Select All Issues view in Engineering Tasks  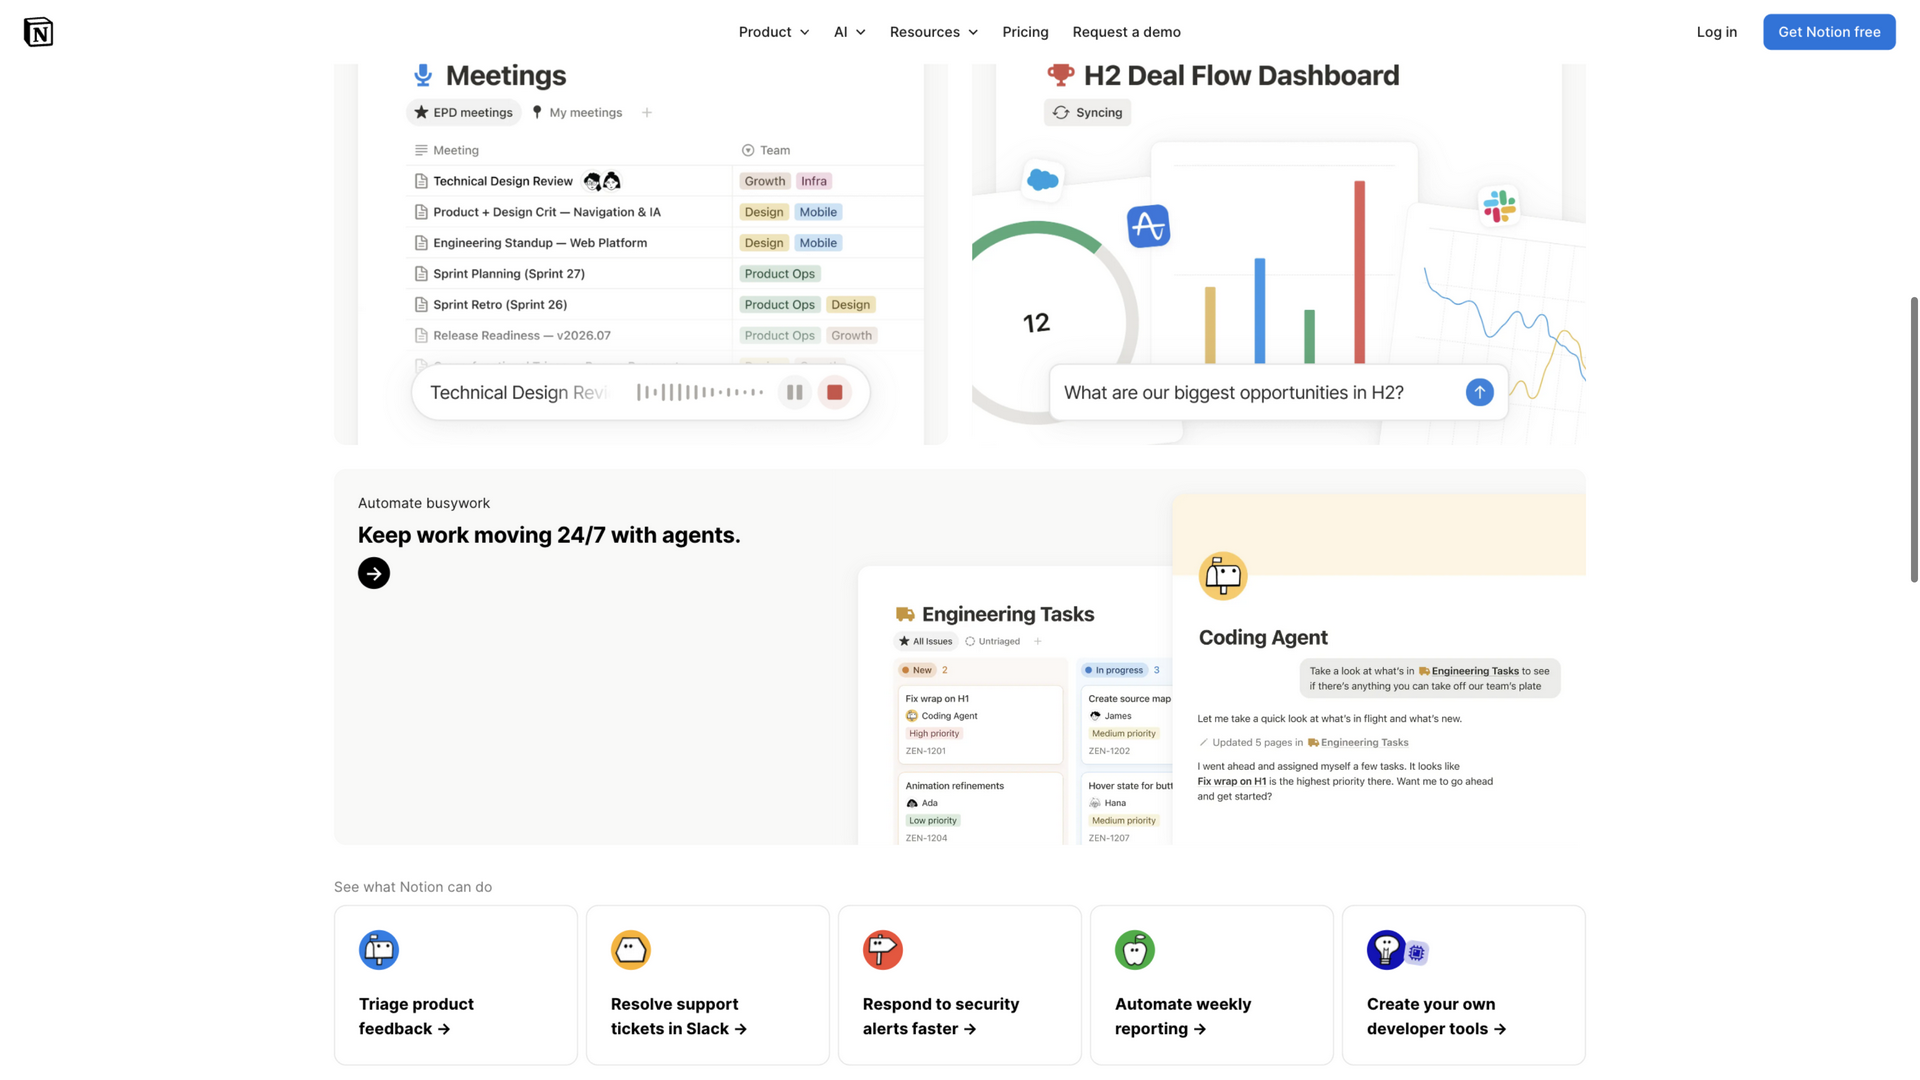coord(926,641)
